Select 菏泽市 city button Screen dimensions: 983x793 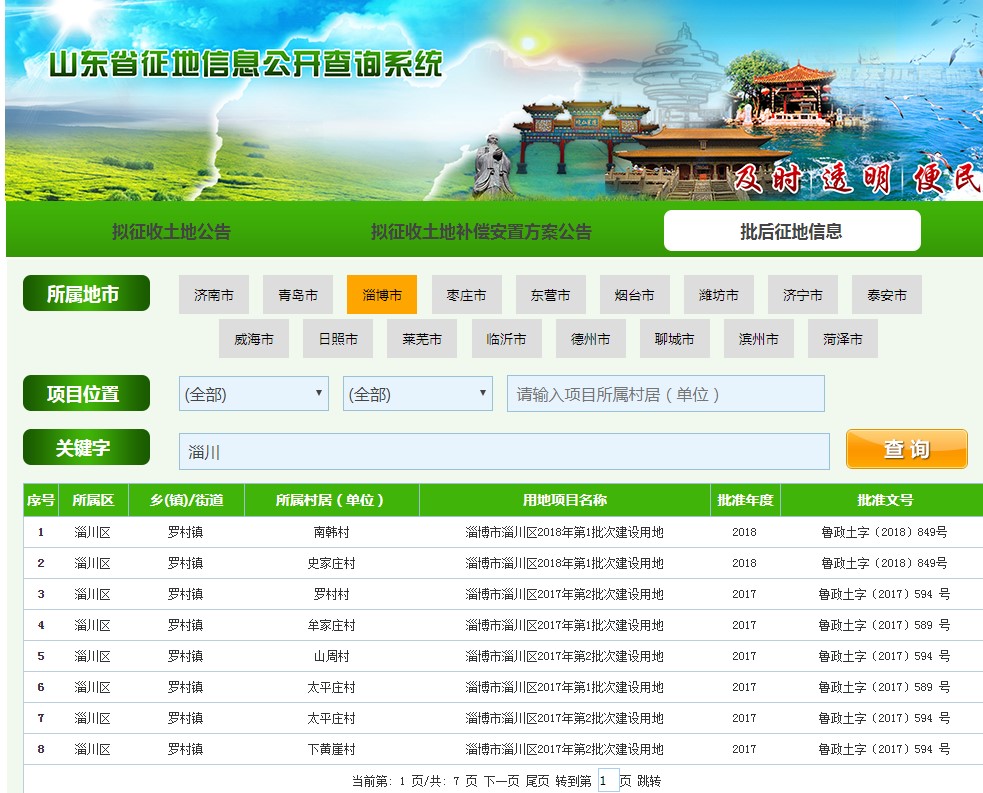click(x=842, y=339)
